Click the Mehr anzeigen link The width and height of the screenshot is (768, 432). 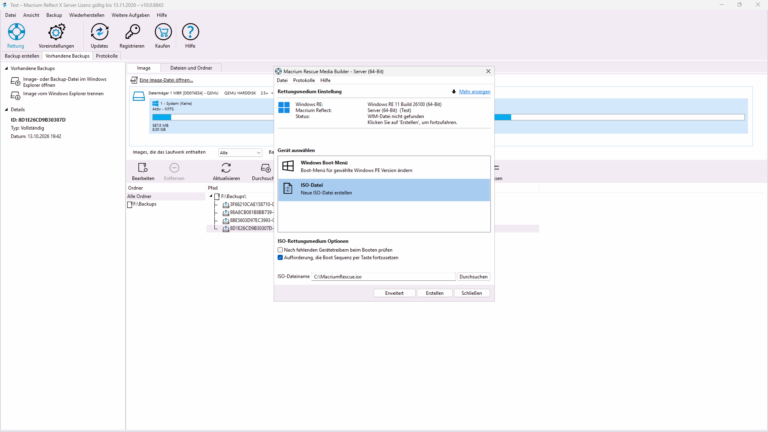coord(474,92)
